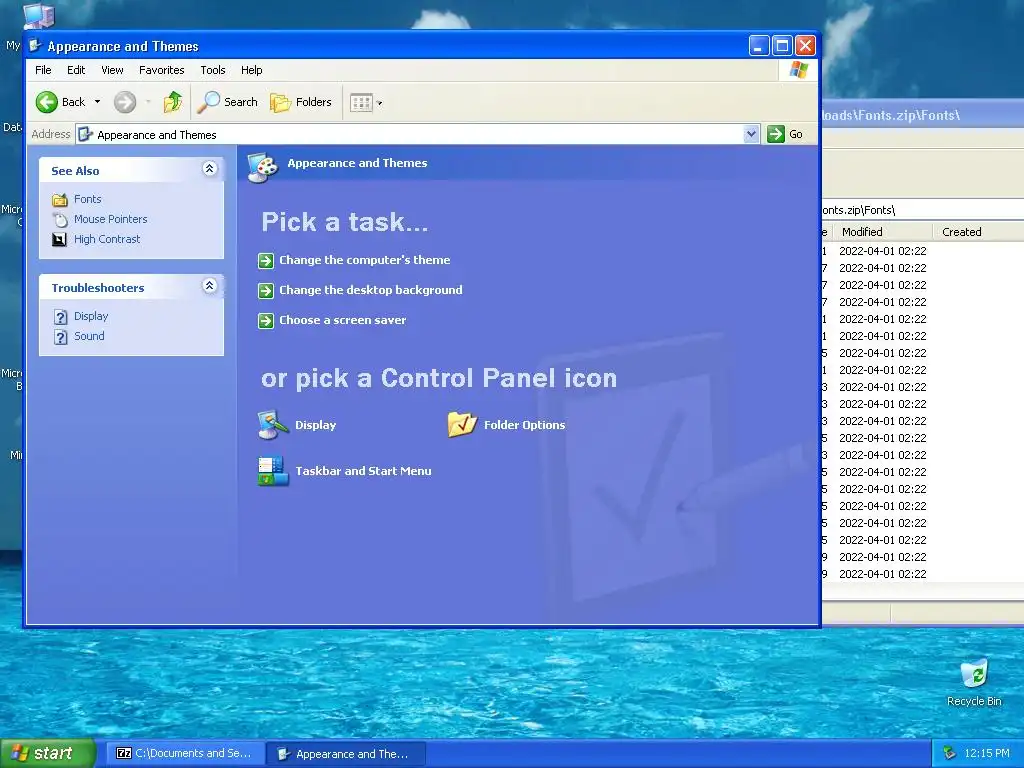
Task: Switch to the 7-Zip taskbar button
Action: (x=185, y=754)
